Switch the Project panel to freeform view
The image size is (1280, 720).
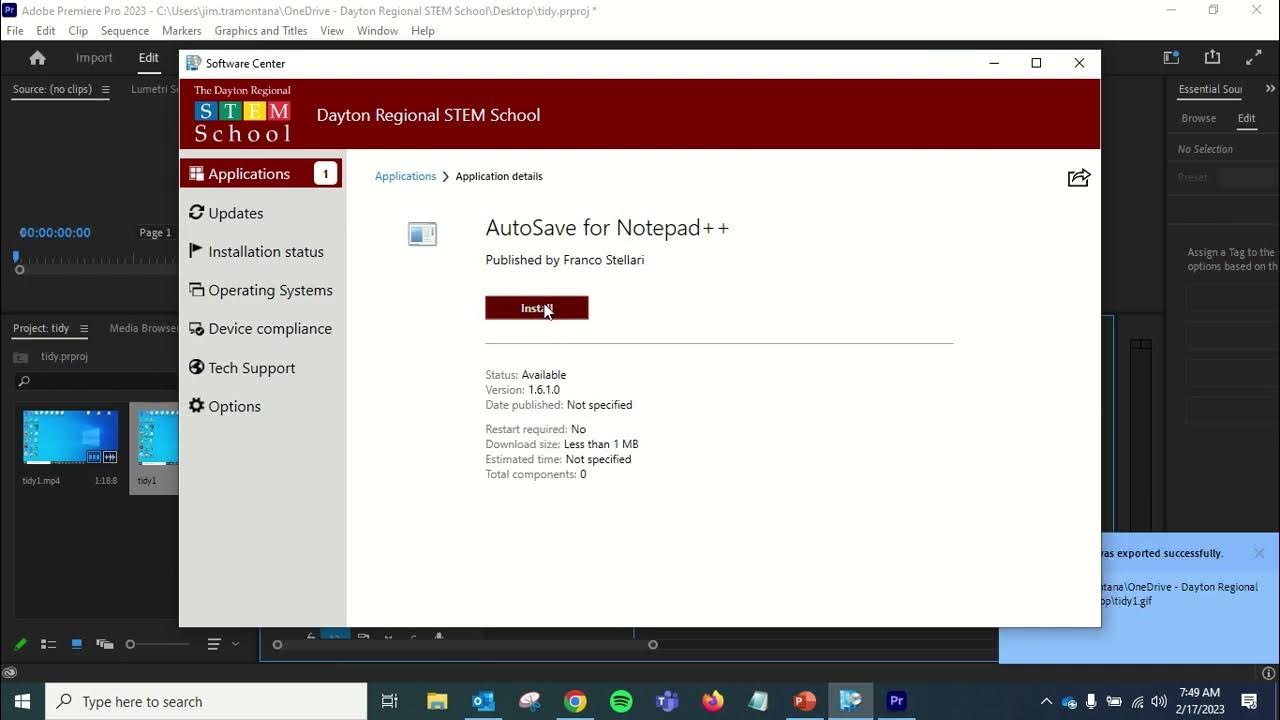point(105,645)
